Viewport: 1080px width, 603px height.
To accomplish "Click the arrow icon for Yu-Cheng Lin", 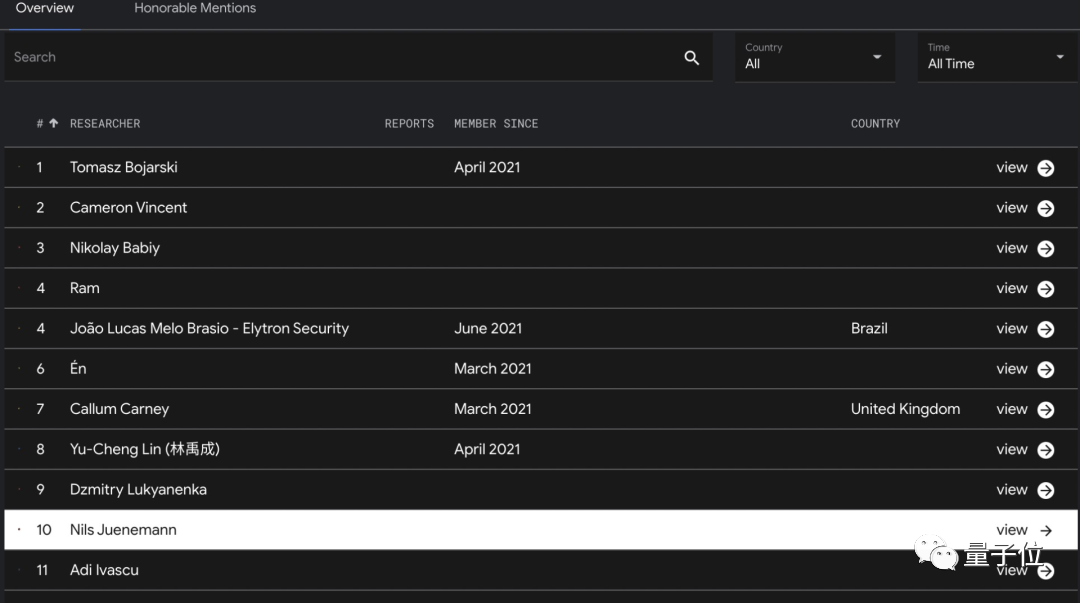I will point(1046,450).
